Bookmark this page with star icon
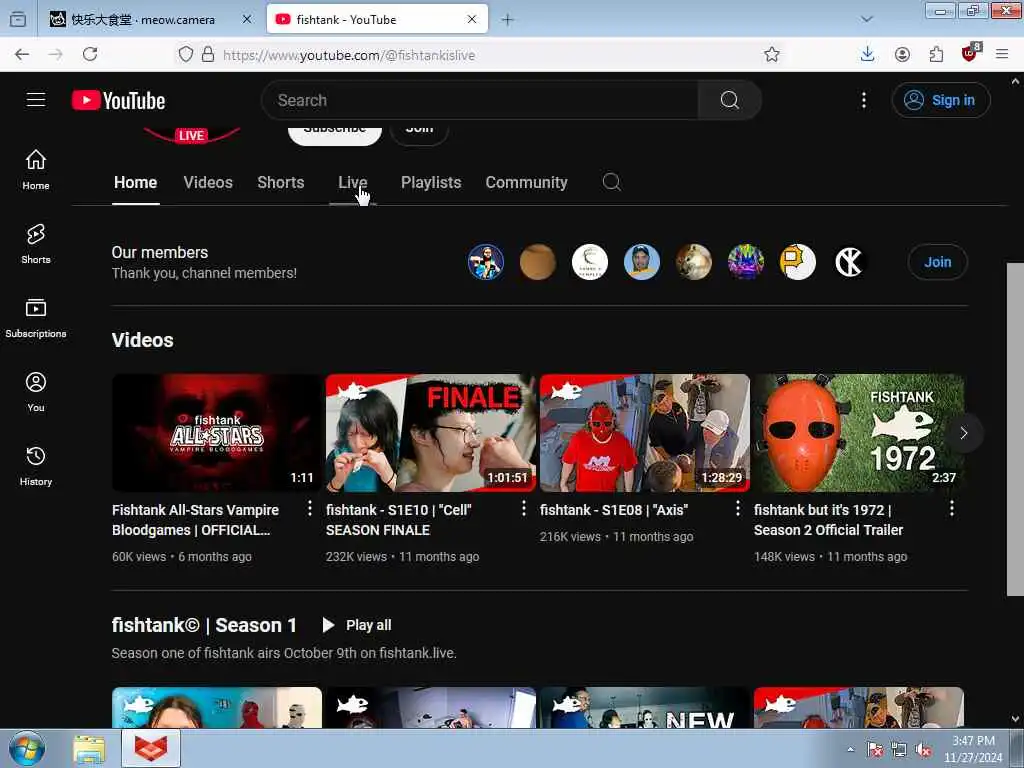 pyautogui.click(x=772, y=55)
